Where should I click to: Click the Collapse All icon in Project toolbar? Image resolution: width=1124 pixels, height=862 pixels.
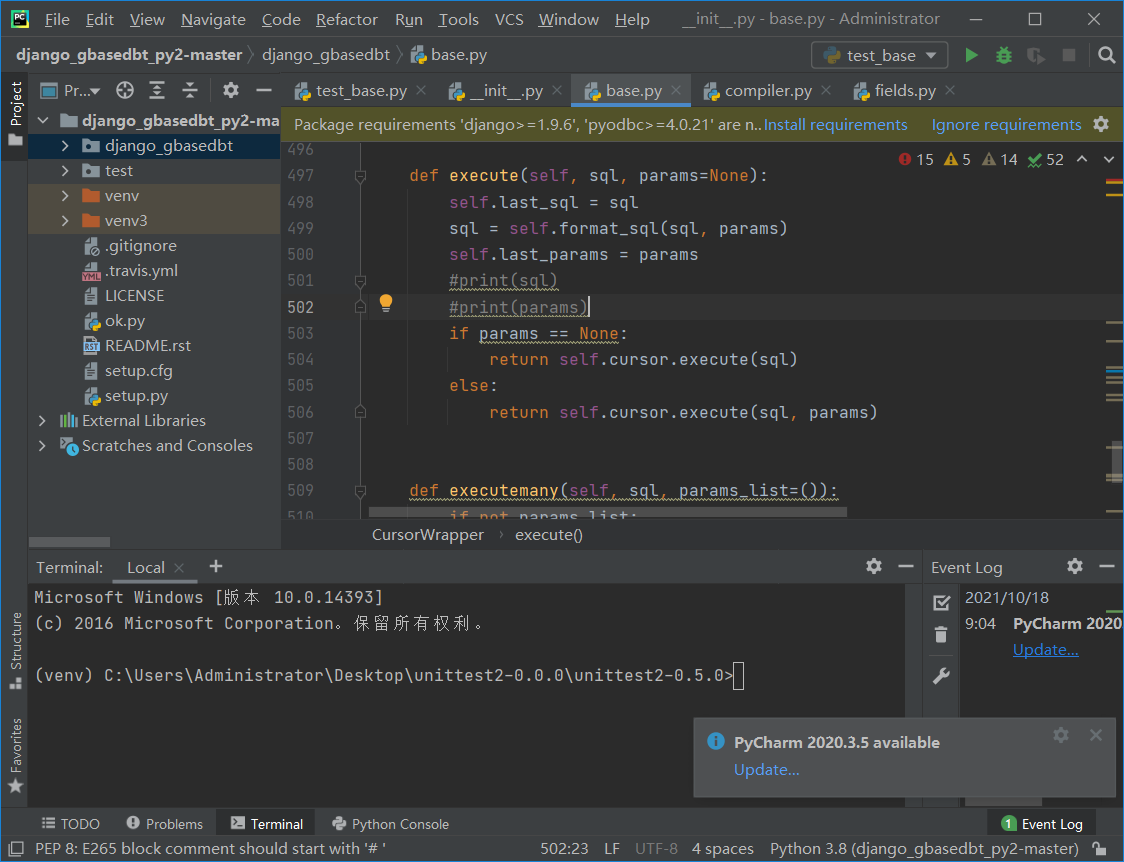click(190, 90)
